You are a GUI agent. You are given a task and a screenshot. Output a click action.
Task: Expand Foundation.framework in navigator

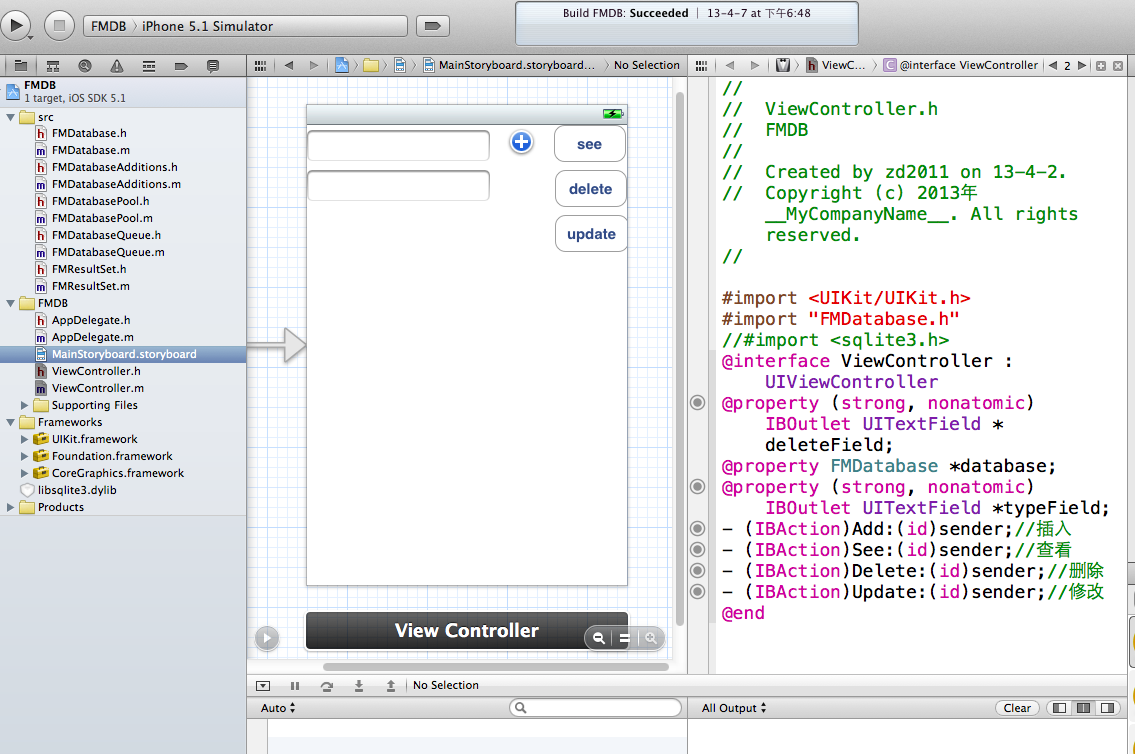point(24,456)
